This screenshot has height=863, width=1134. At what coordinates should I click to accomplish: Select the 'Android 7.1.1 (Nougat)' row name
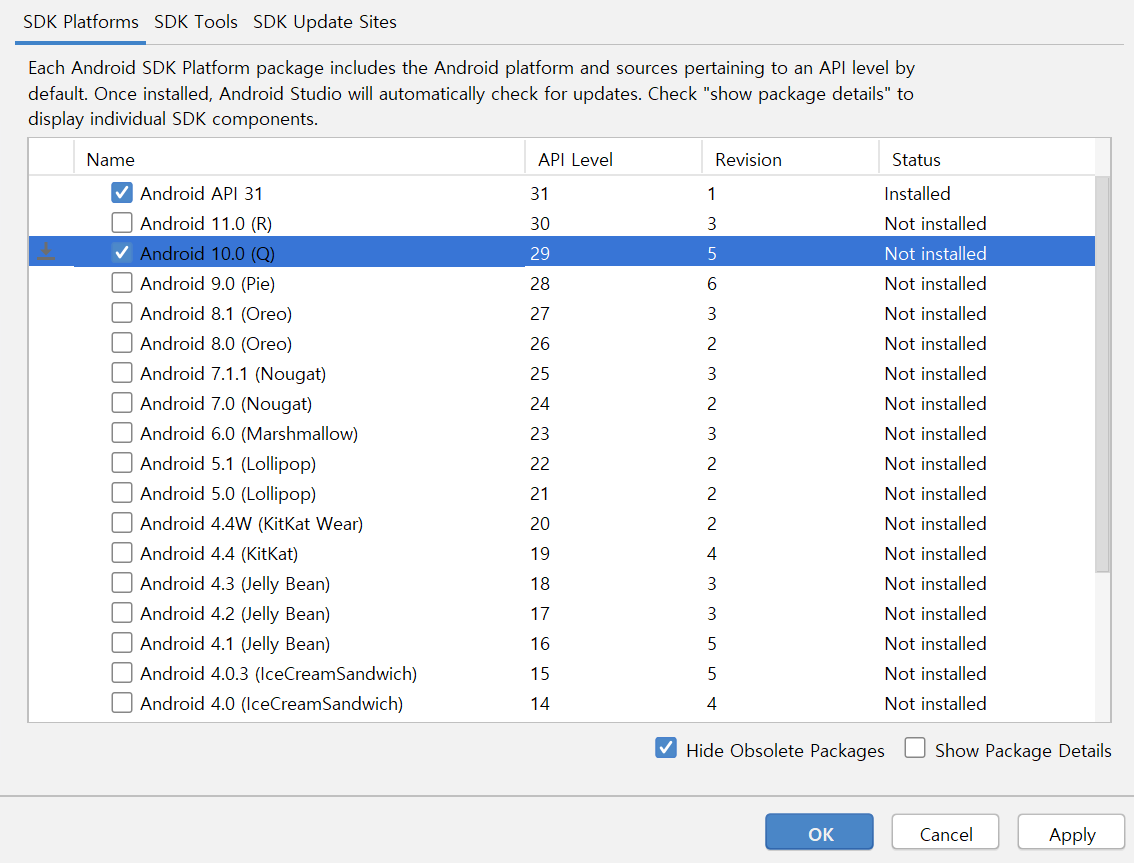[x=233, y=374]
